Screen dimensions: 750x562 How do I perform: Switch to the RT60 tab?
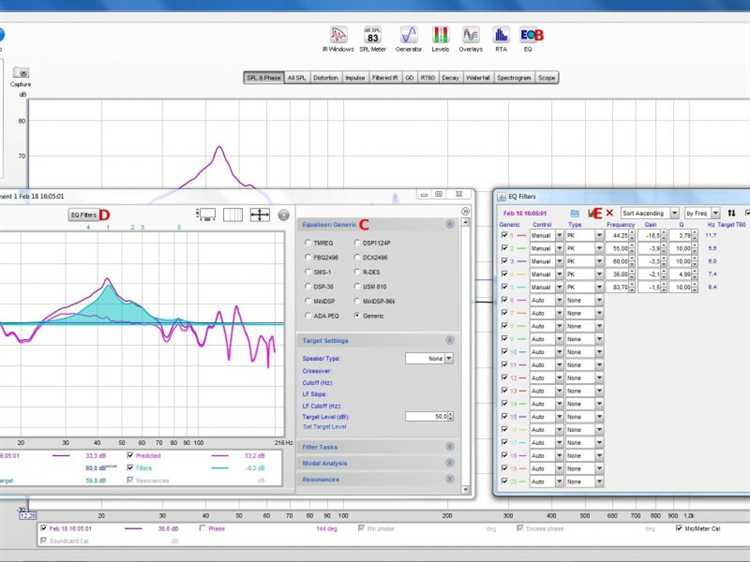click(428, 77)
